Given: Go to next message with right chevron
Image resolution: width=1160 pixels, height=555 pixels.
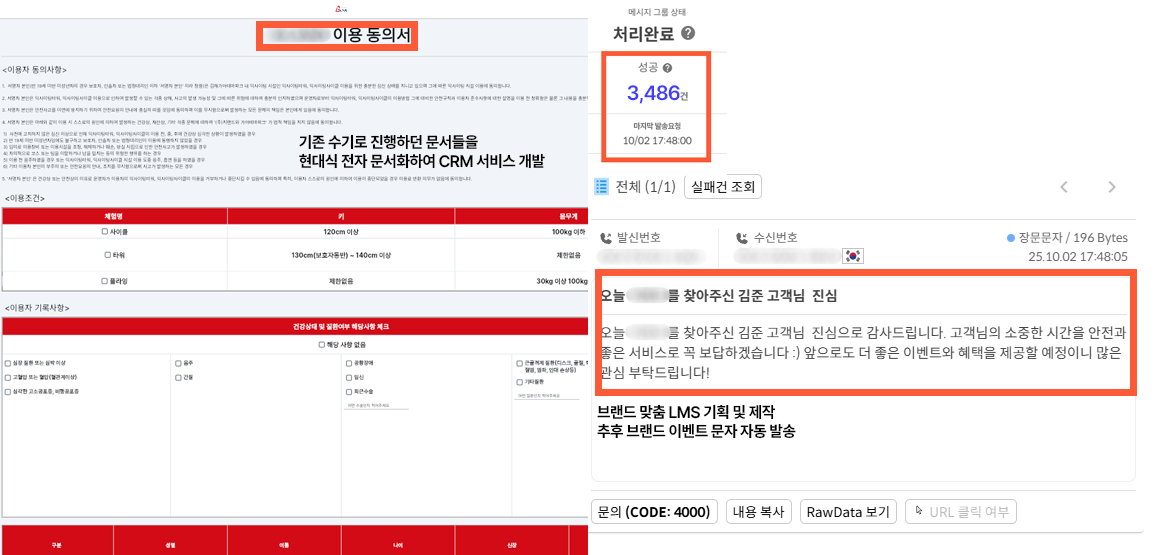Looking at the screenshot, I should click(1112, 187).
